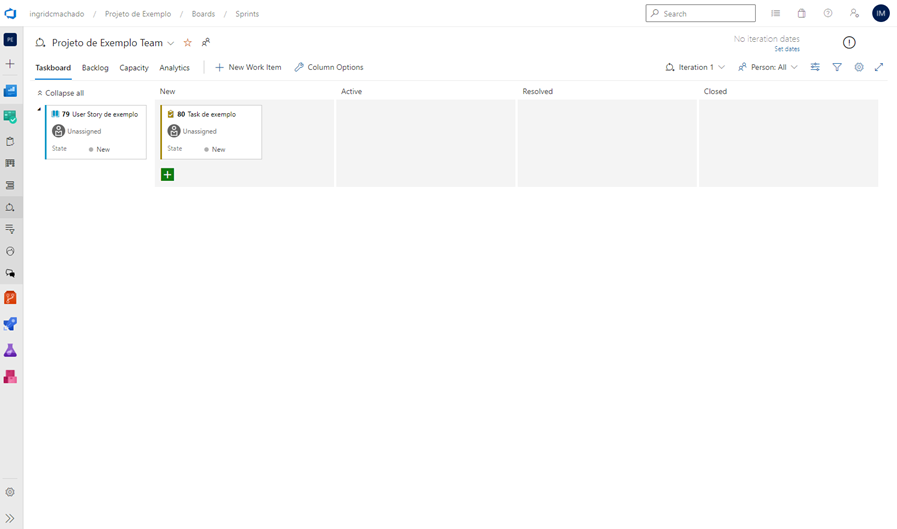Select the Sprints icon in sidebar

(x=10, y=208)
